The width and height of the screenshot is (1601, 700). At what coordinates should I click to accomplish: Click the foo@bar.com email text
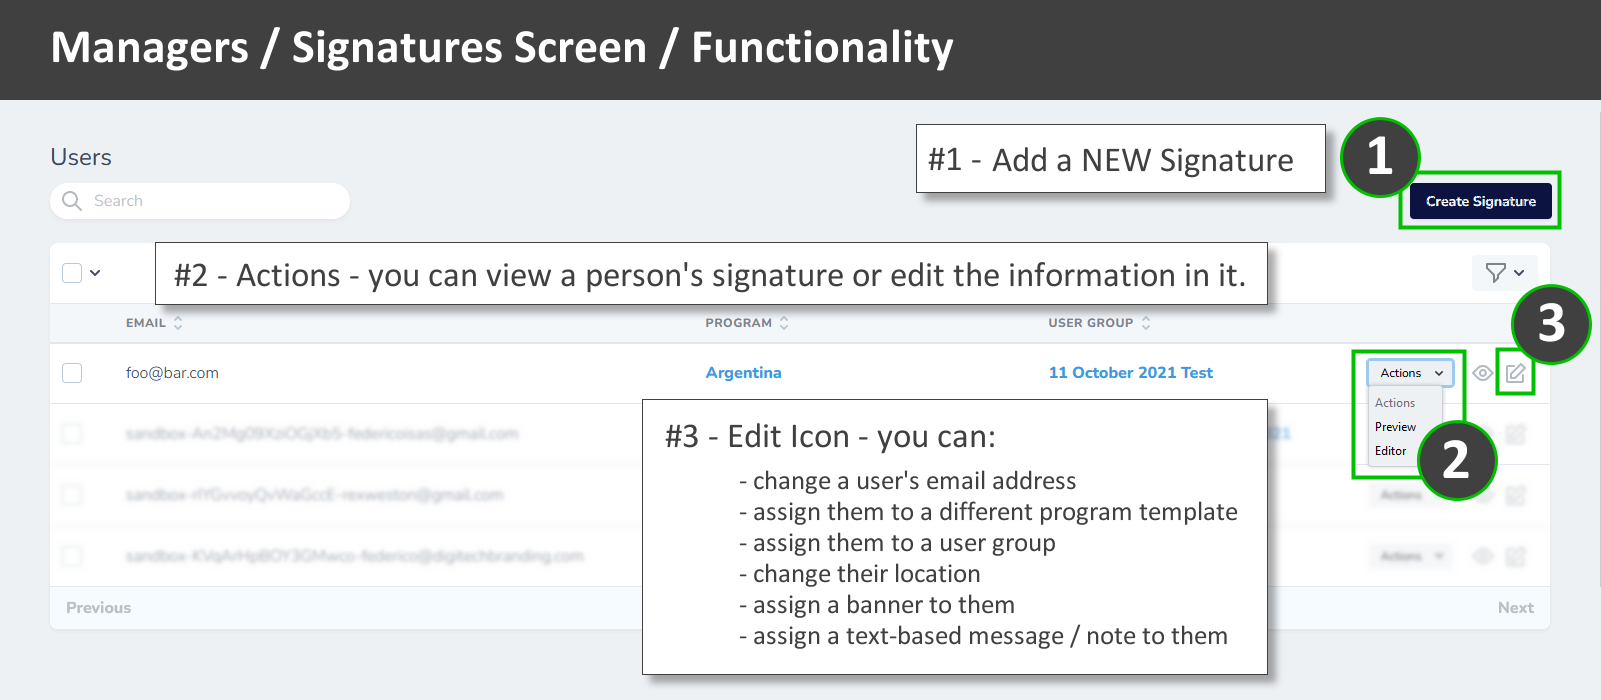172,373
